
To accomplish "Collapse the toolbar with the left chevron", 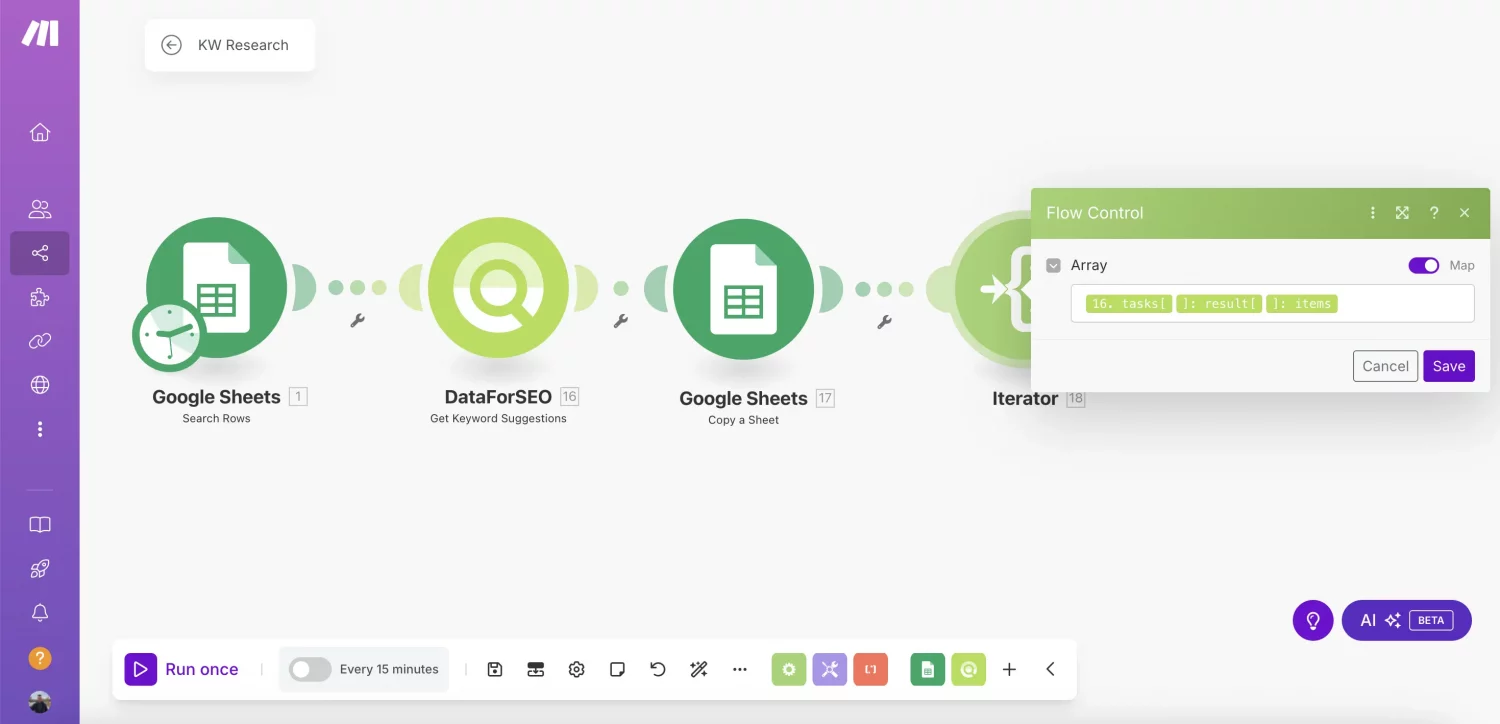I will tap(1050, 669).
